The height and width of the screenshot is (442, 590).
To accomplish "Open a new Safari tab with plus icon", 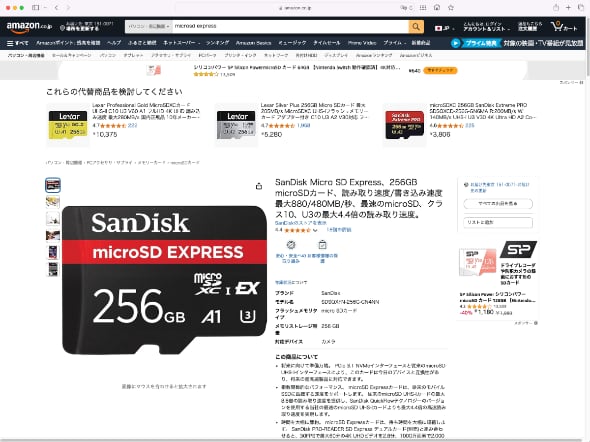I will point(568,8).
